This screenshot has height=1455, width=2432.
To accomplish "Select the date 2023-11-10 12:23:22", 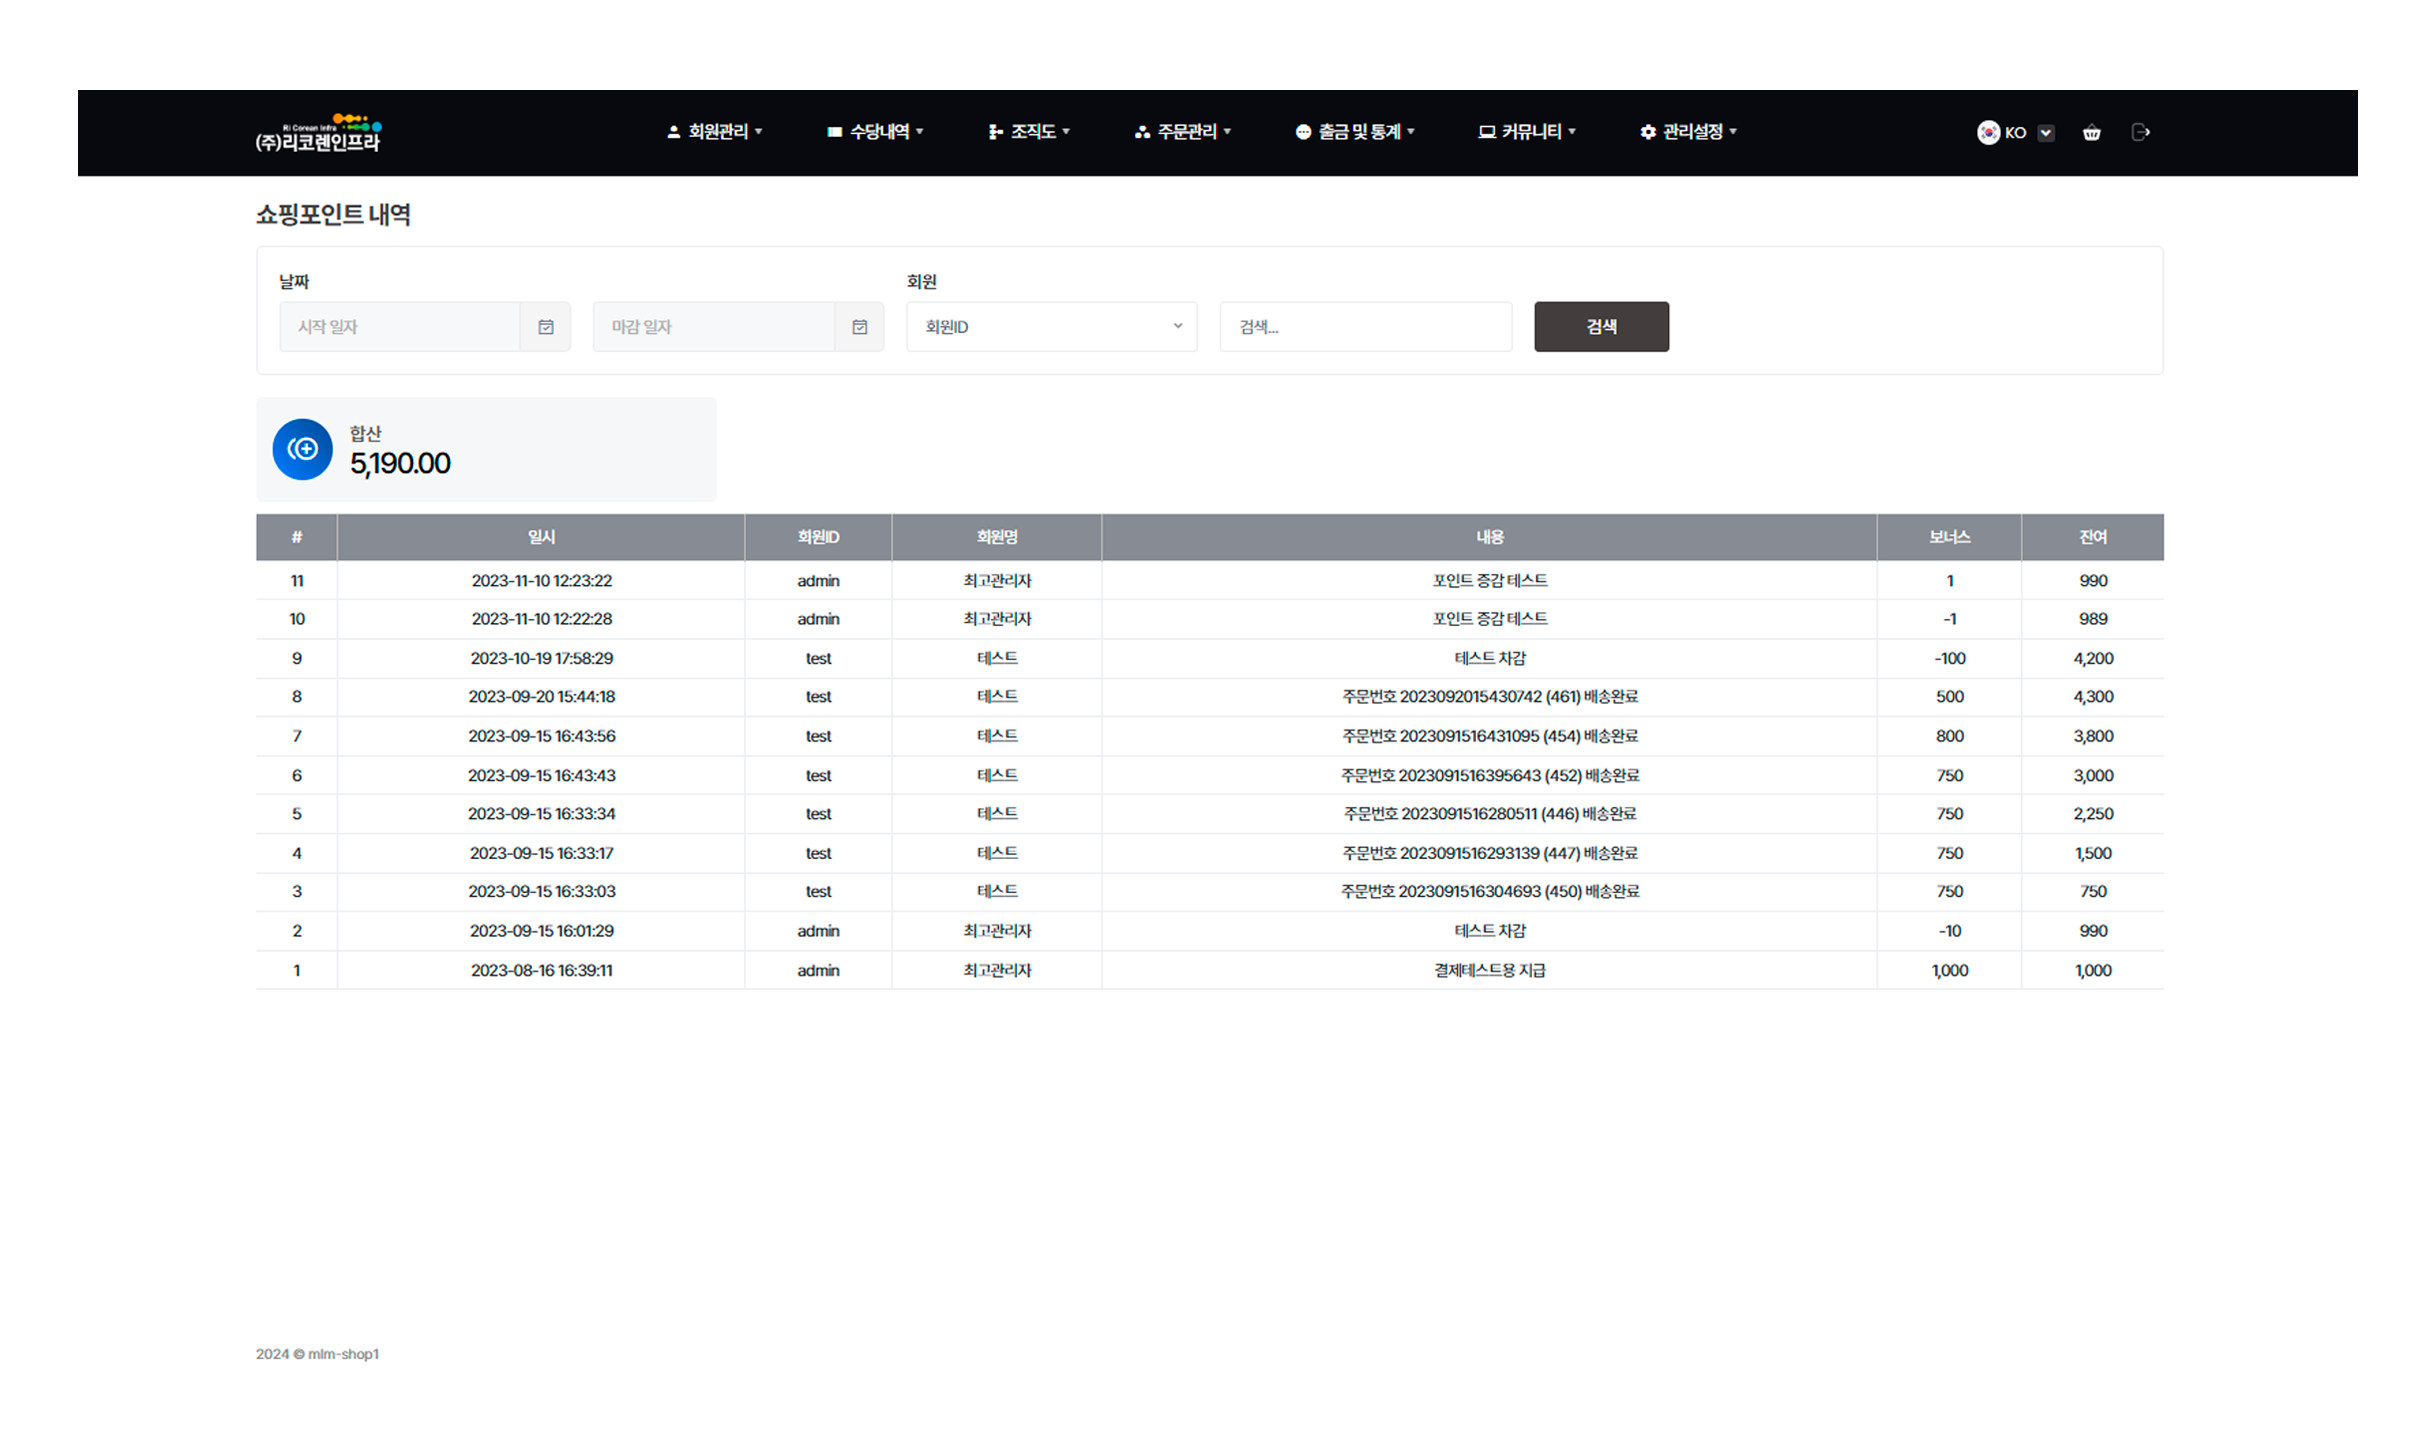I will [x=542, y=581].
